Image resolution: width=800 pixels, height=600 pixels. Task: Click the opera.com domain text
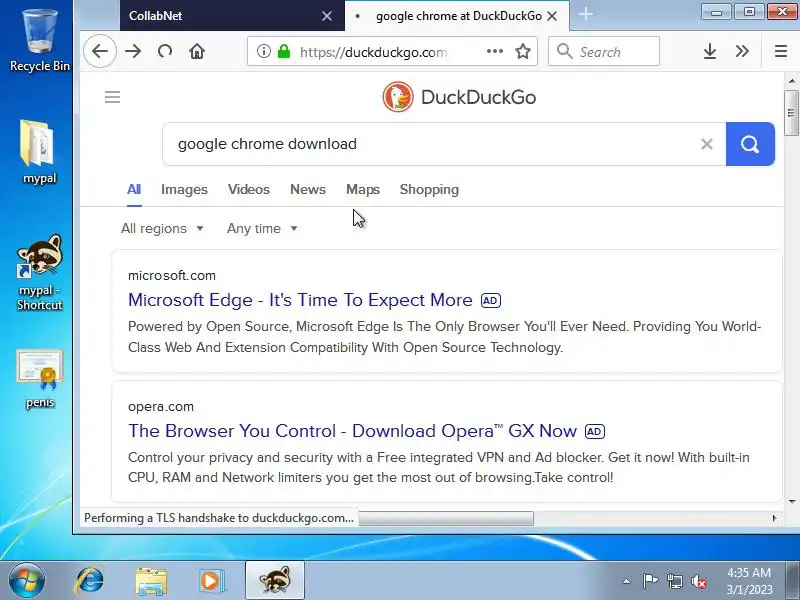pyautogui.click(x=161, y=407)
